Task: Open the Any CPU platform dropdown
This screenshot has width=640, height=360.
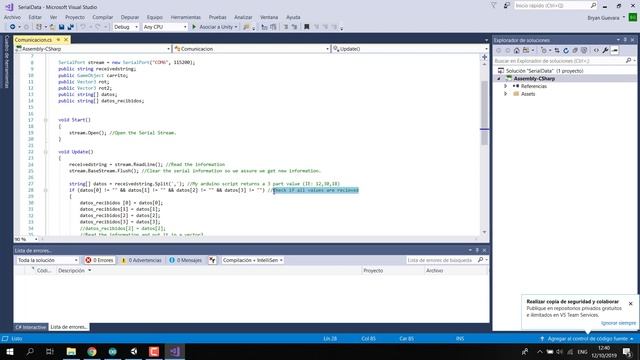Action: (165, 27)
